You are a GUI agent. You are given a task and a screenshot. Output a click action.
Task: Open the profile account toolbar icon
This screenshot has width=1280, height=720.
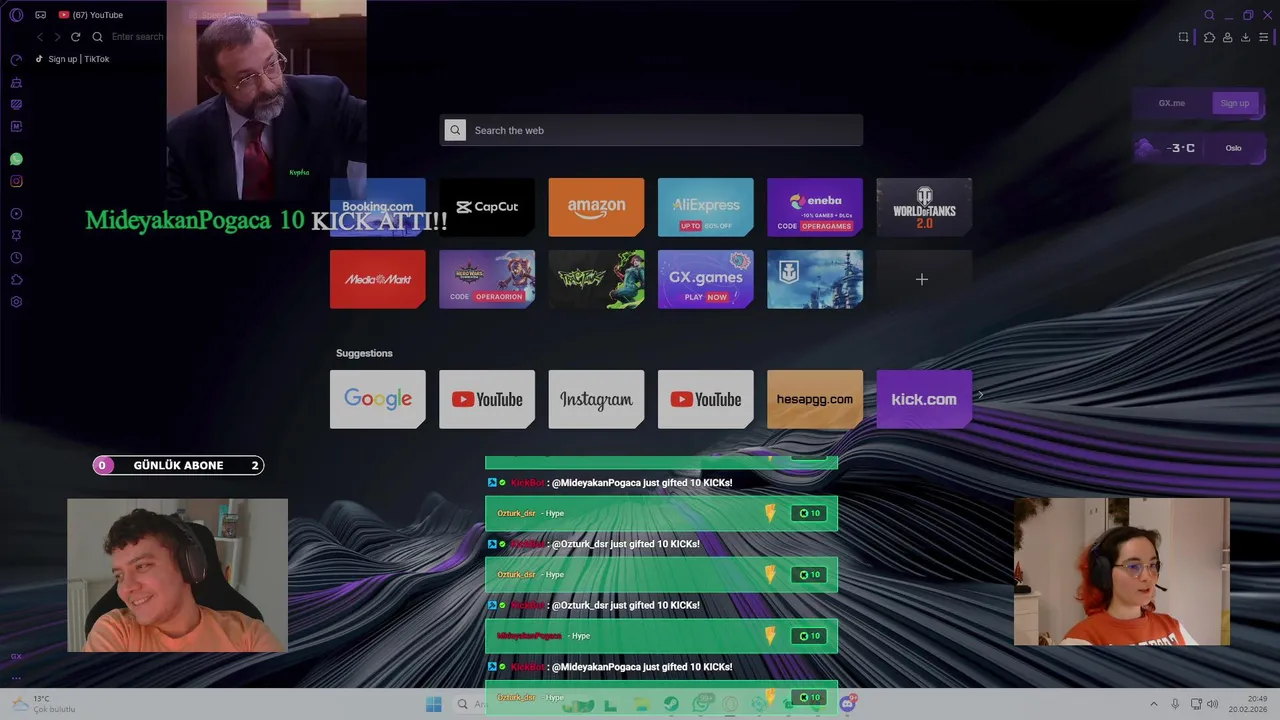tap(1227, 37)
